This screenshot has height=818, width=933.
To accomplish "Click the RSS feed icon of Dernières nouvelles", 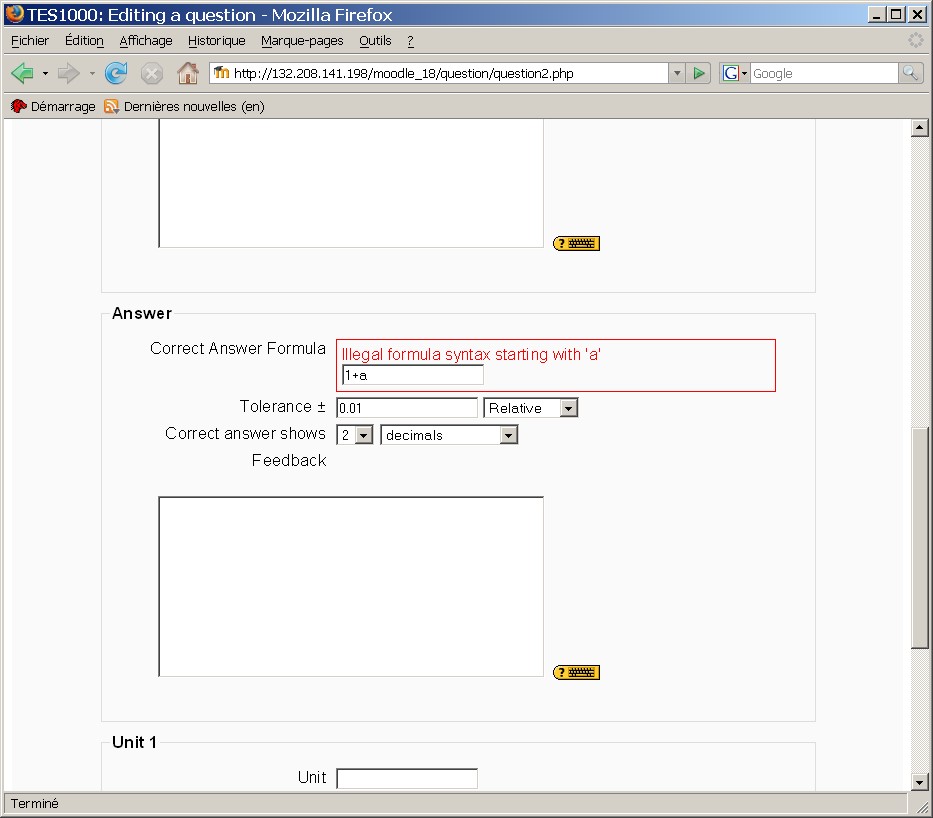I will pos(111,106).
